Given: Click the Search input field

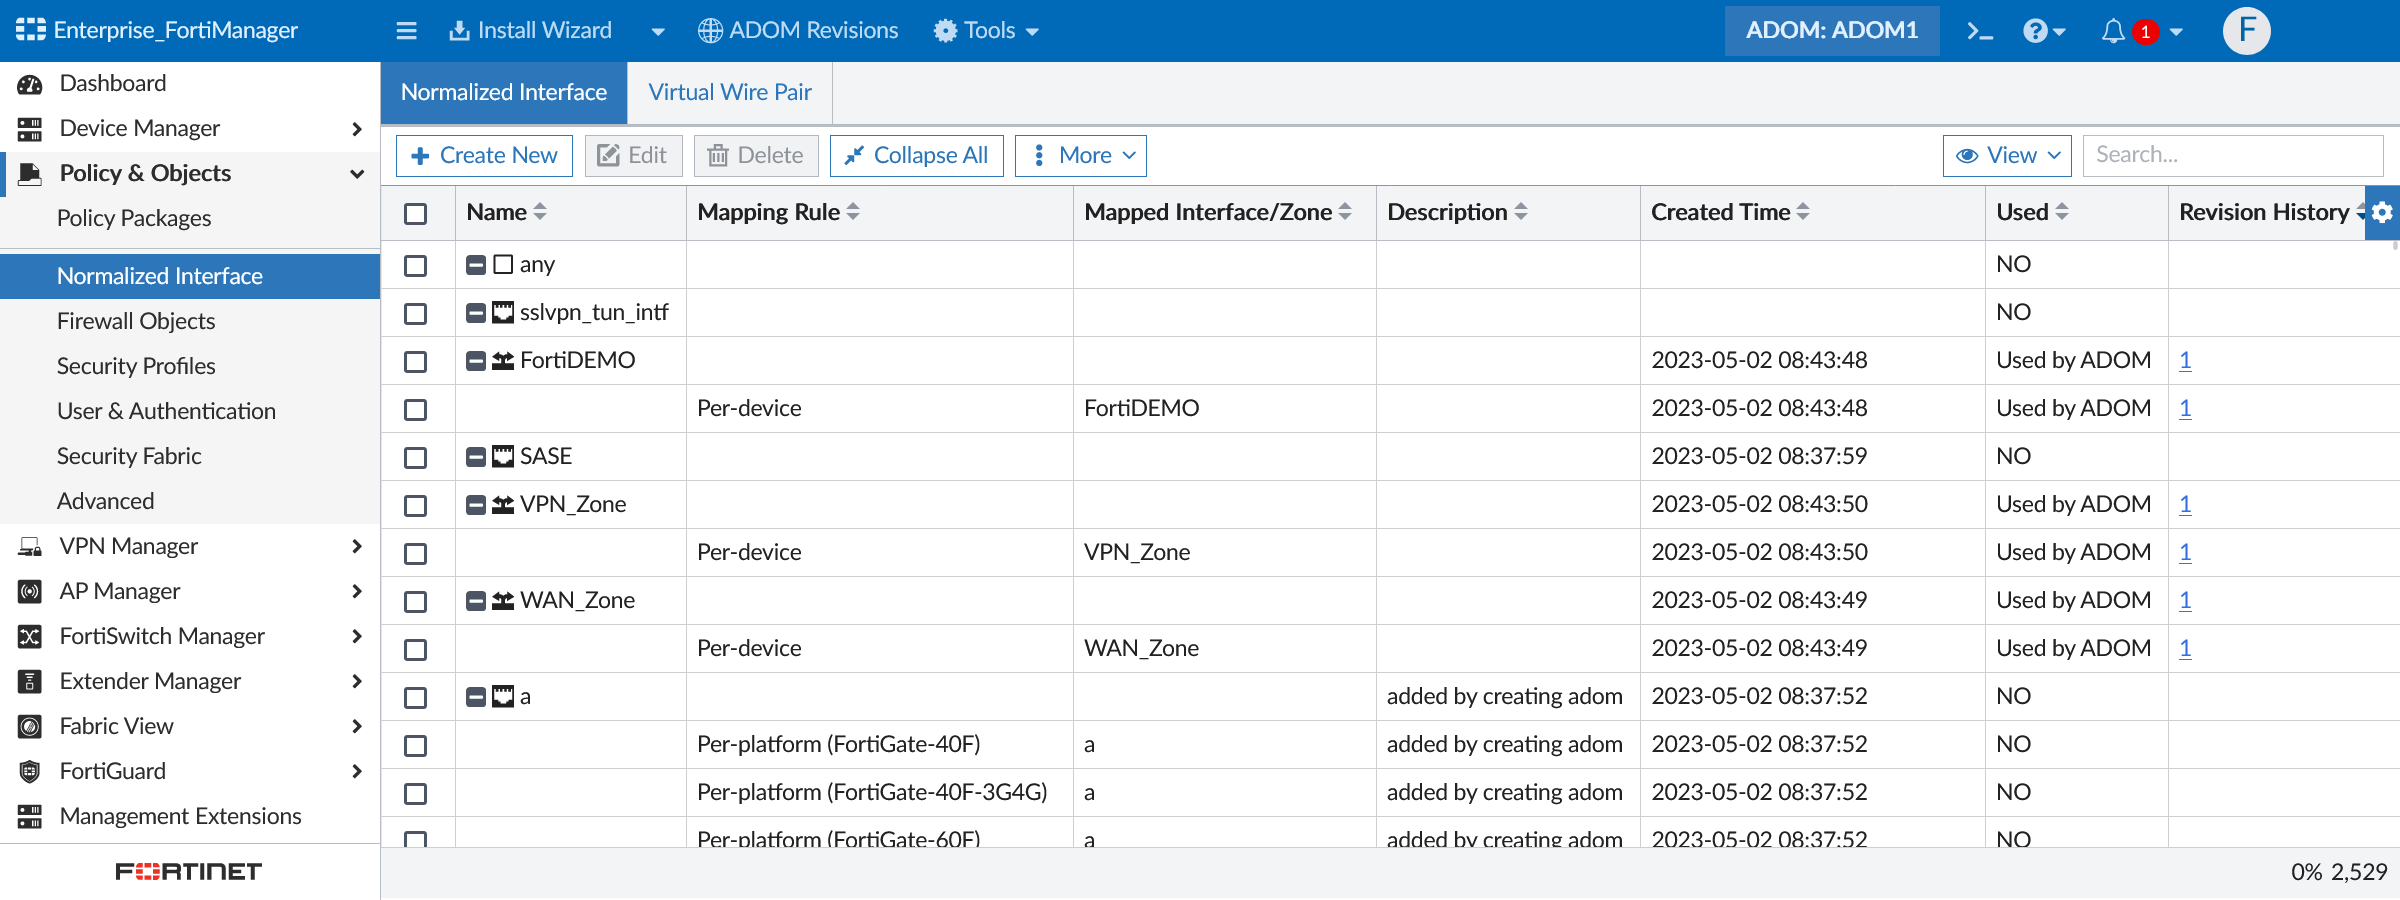Looking at the screenshot, I should coord(2232,155).
